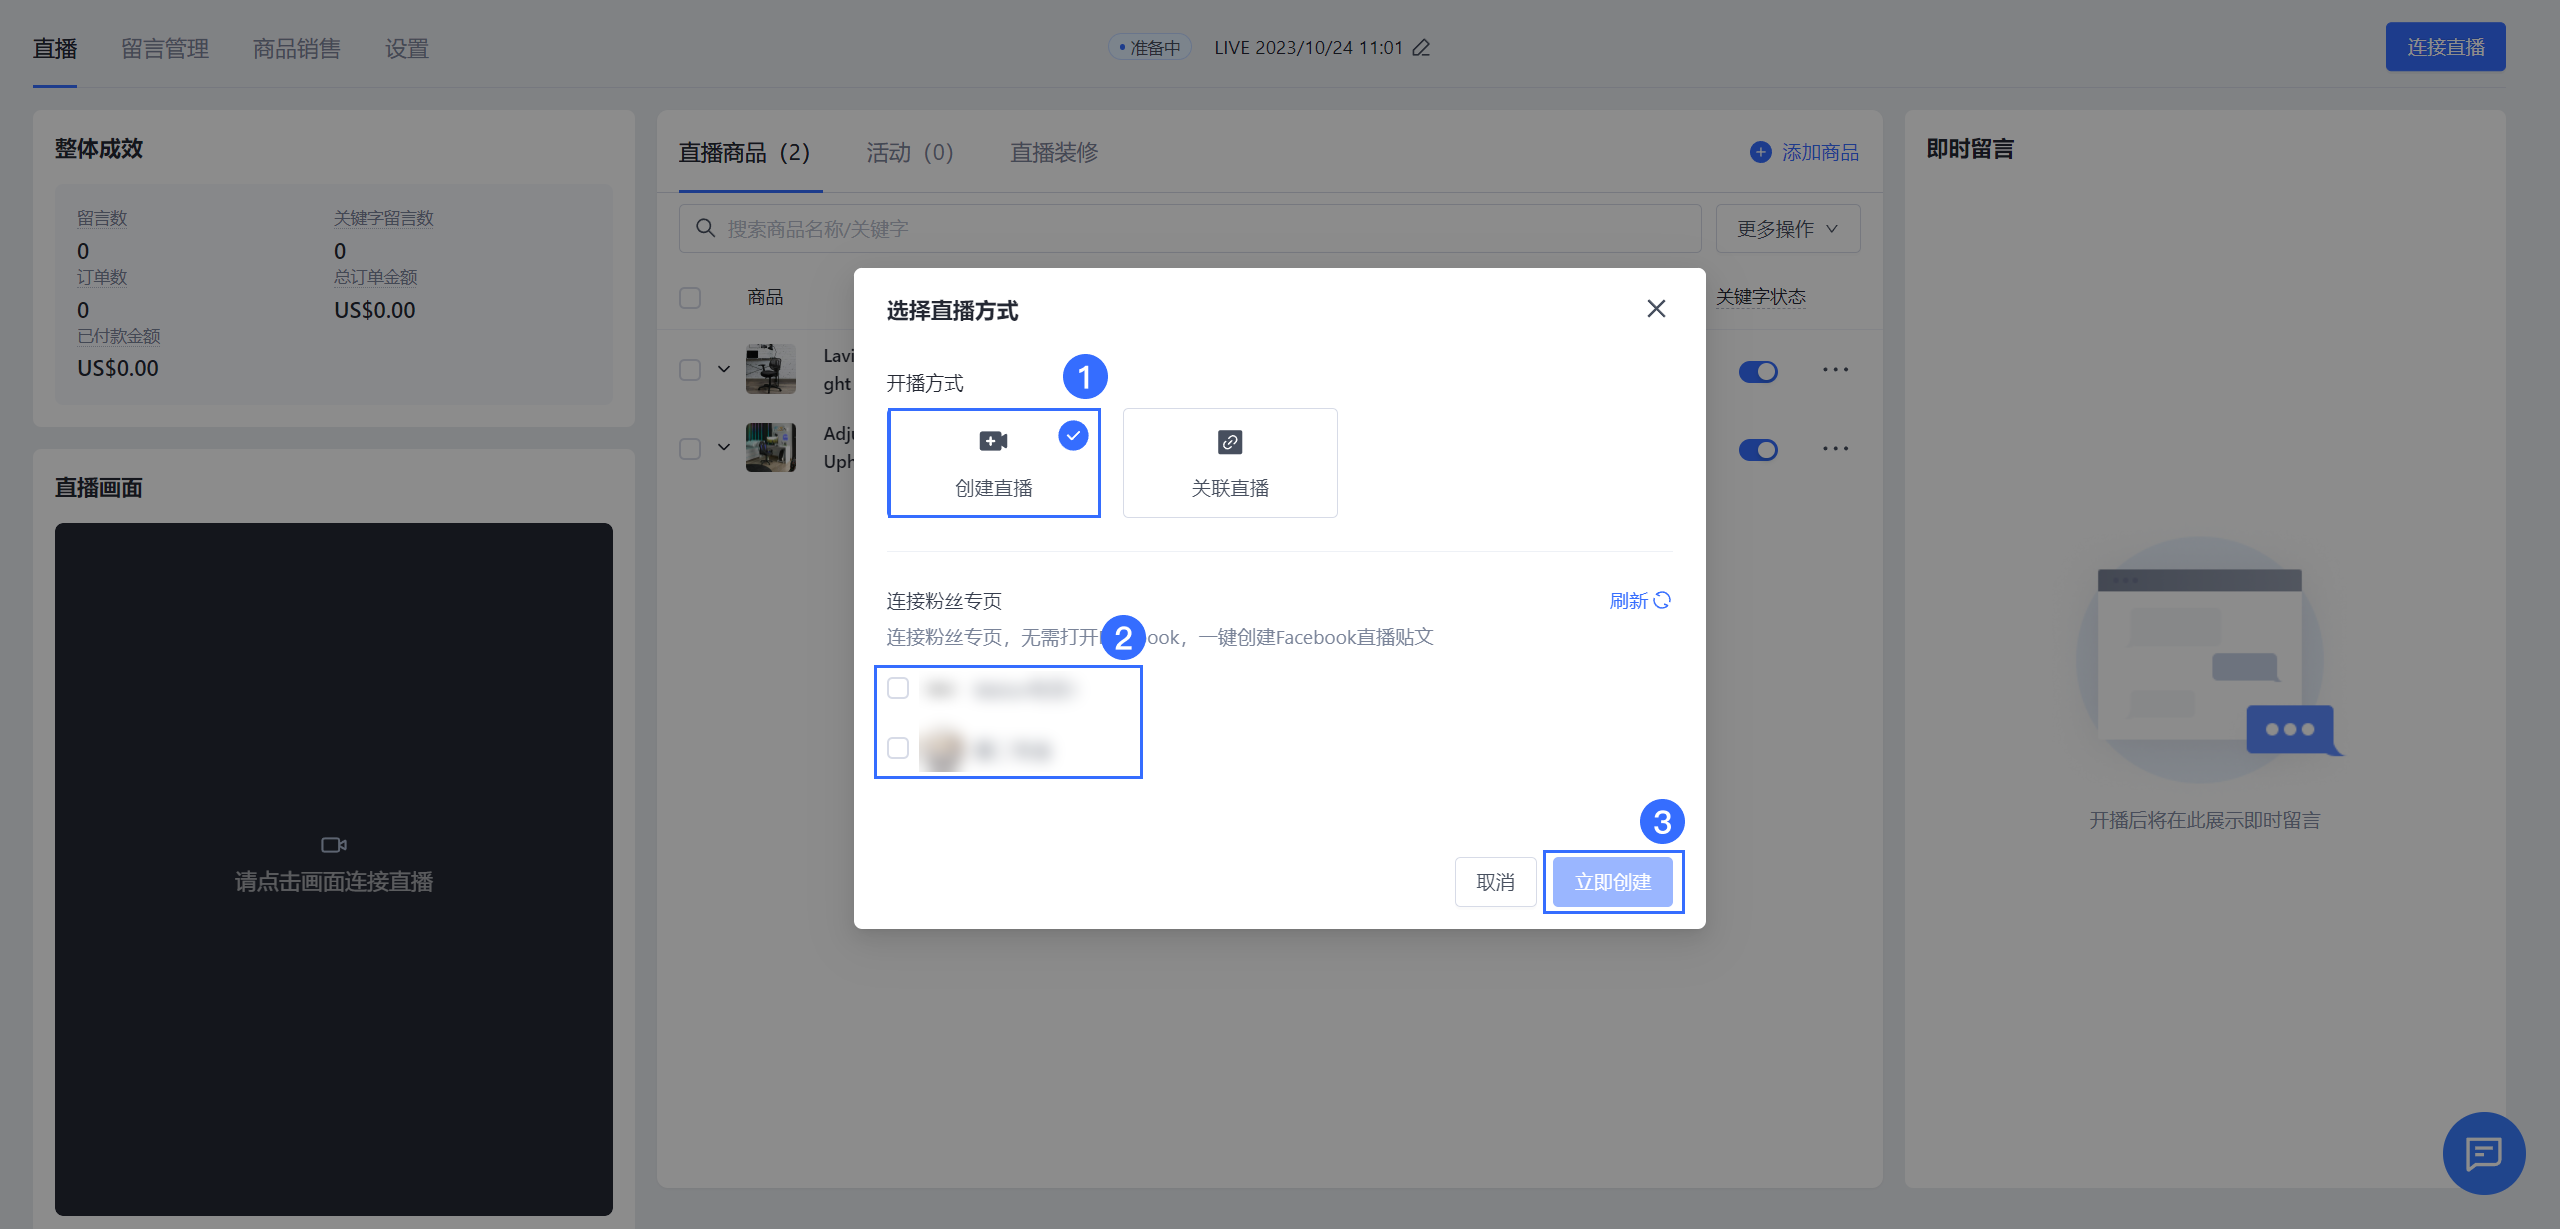Image resolution: width=2561 pixels, height=1230 pixels.
Task: Click the plus icon beside 添加商品
Action: (1760, 152)
